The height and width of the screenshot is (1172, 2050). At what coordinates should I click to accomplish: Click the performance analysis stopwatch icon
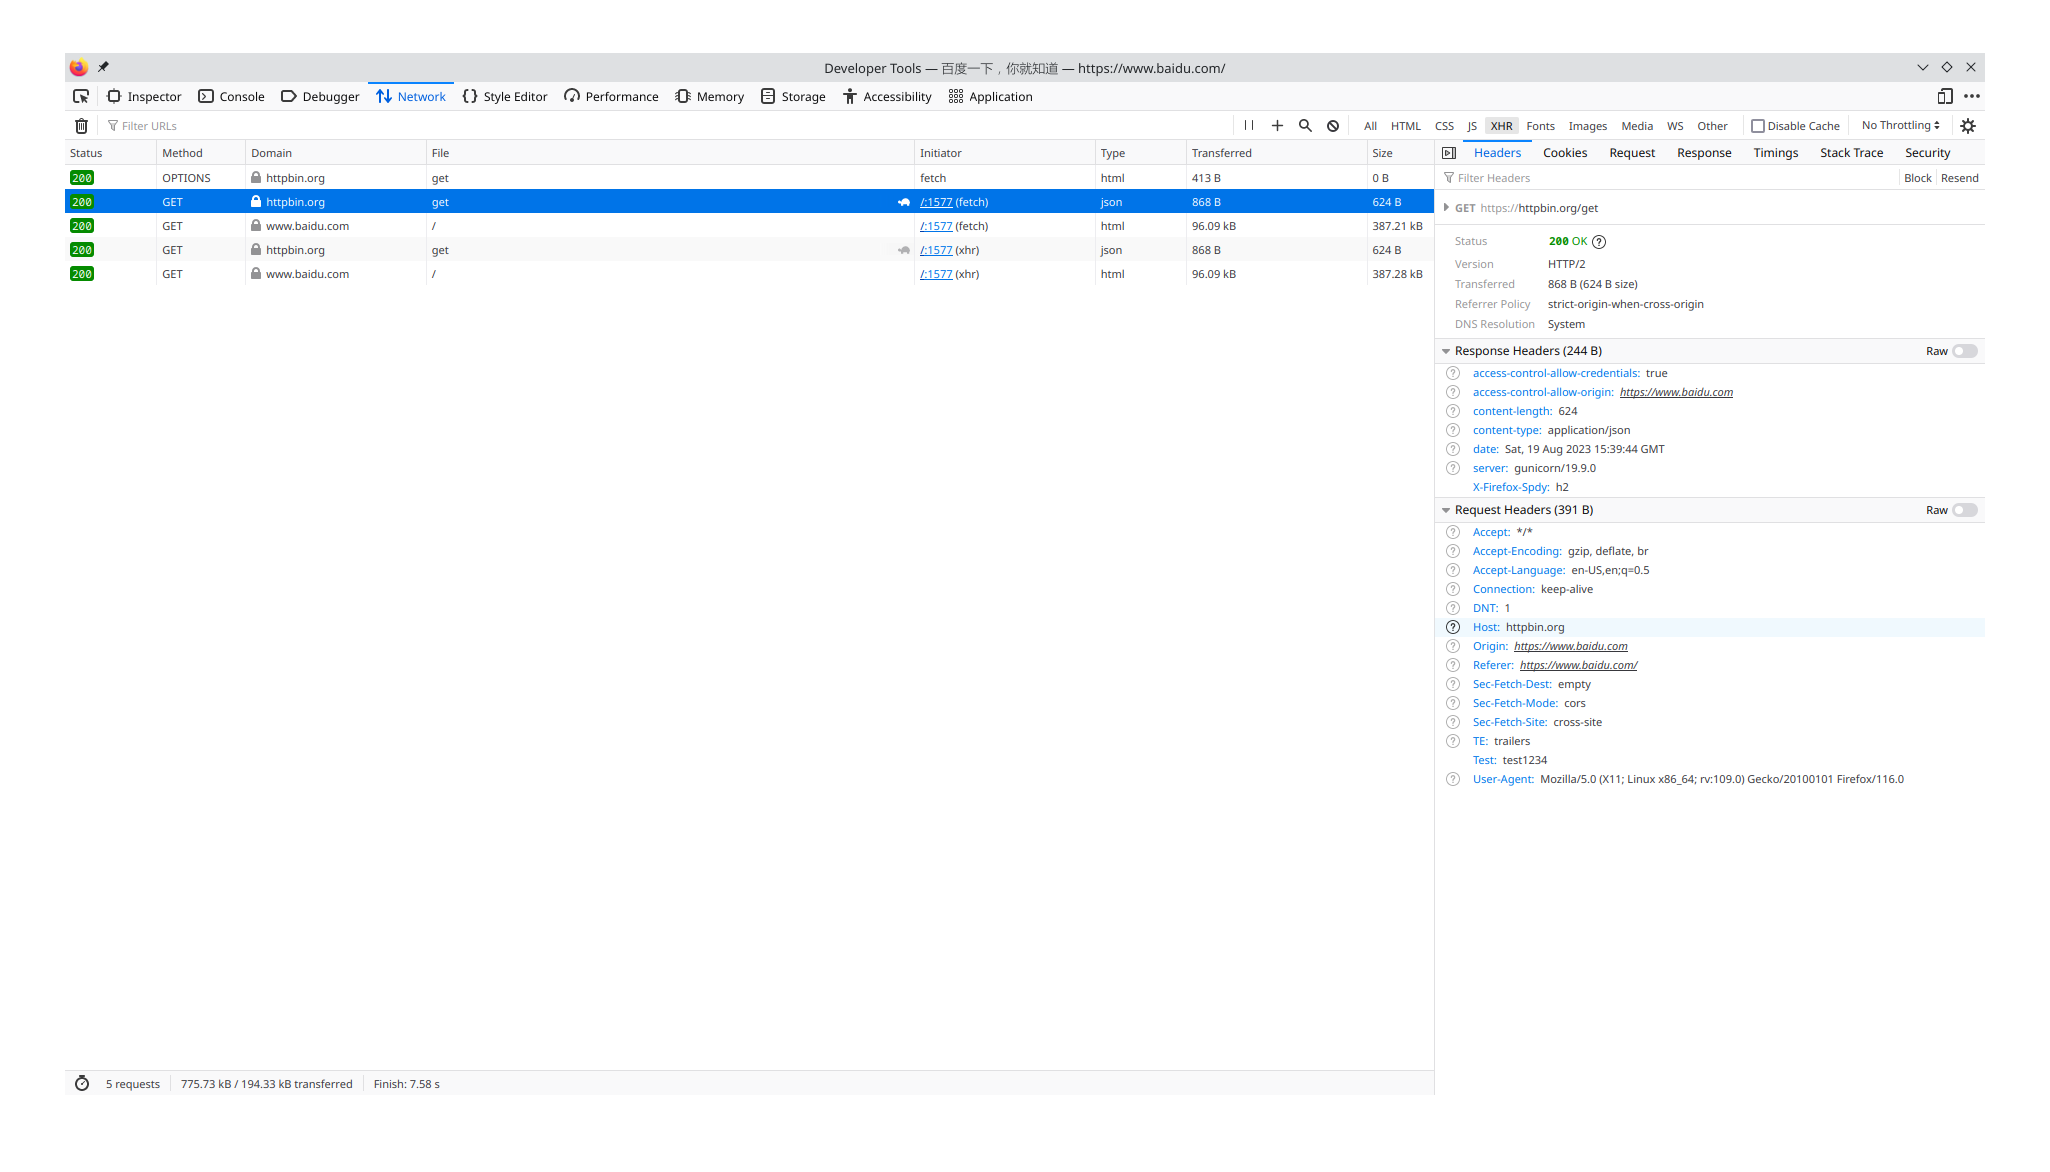click(x=82, y=1084)
